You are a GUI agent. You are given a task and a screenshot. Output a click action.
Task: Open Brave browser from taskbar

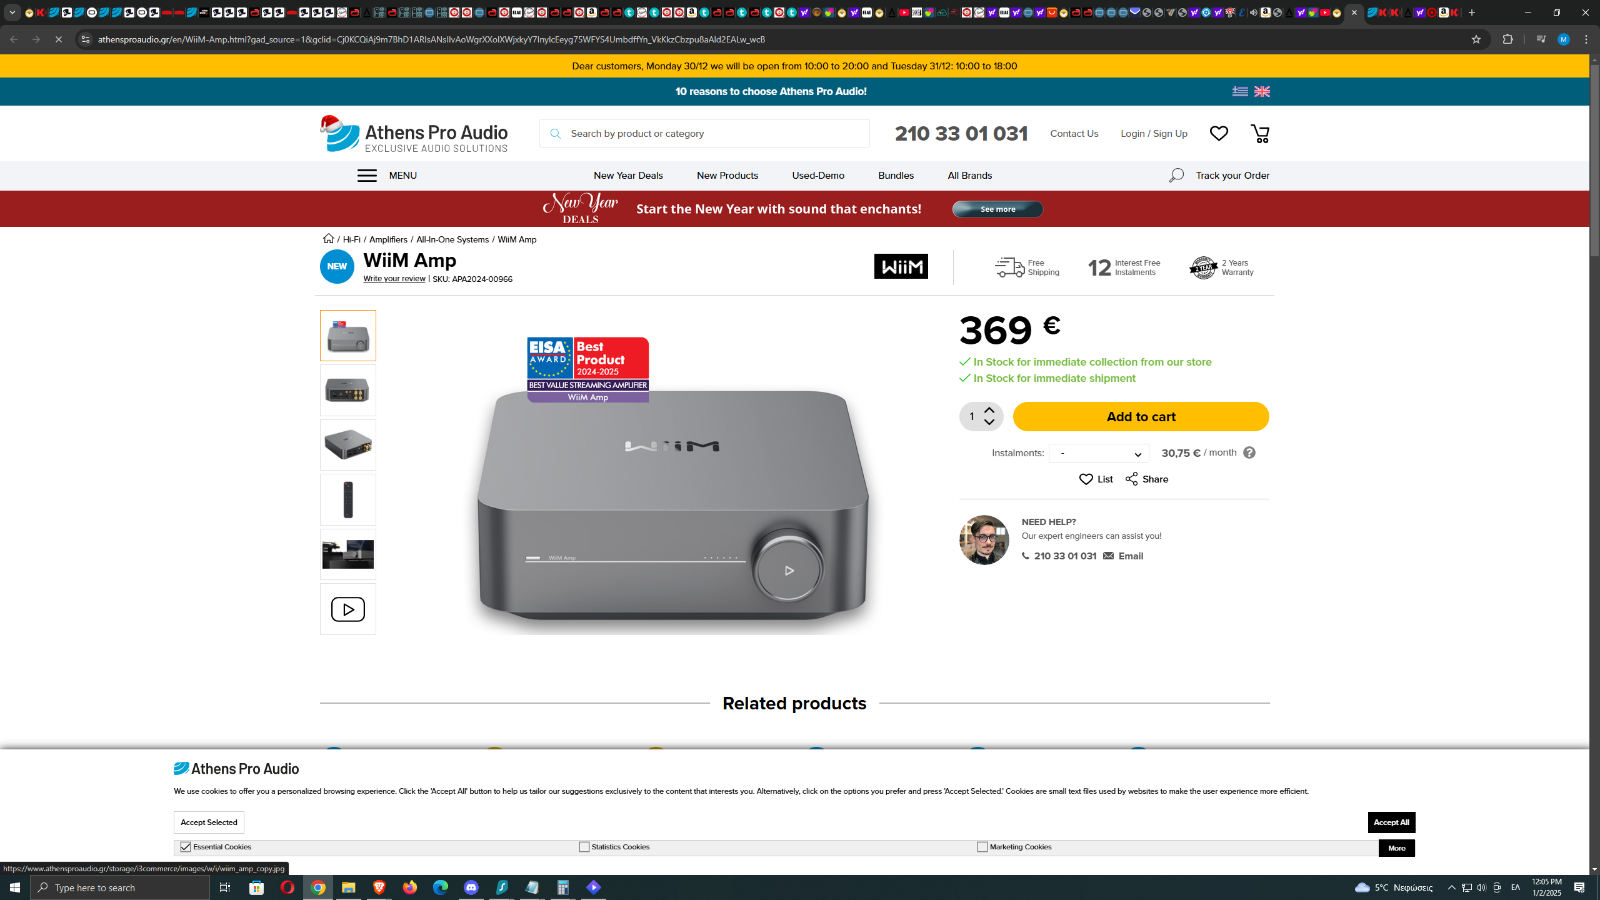point(379,887)
